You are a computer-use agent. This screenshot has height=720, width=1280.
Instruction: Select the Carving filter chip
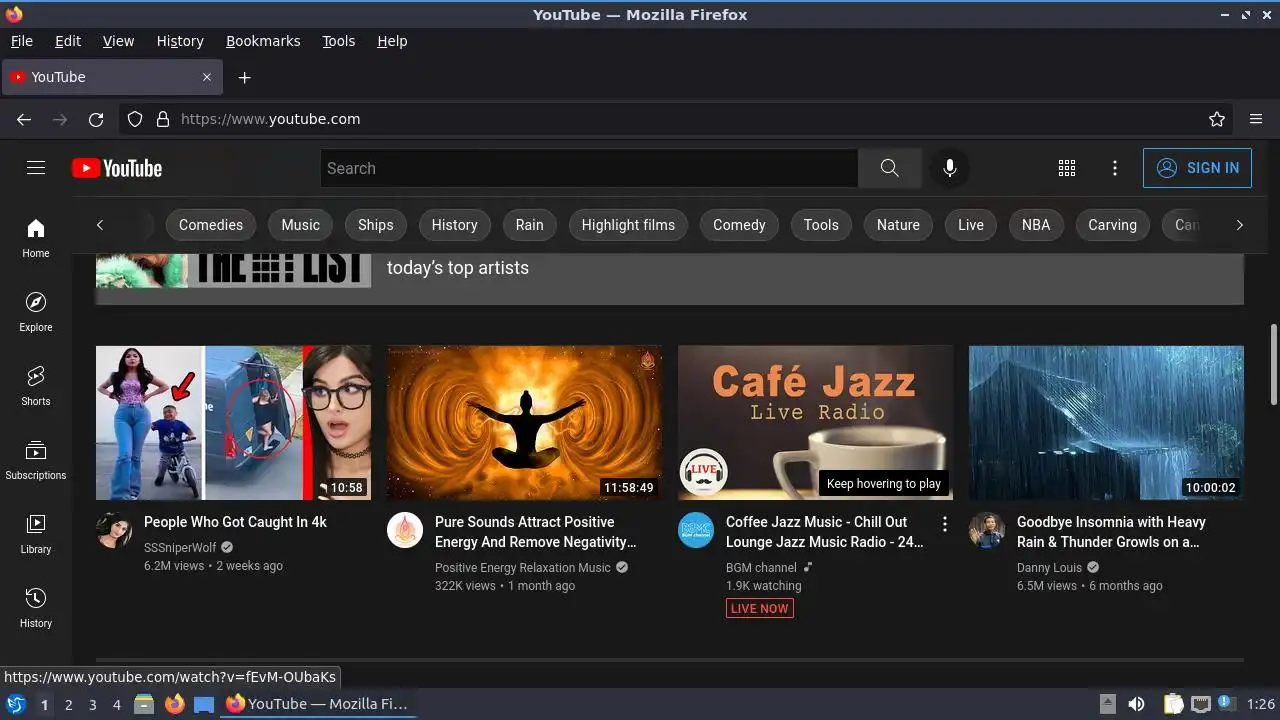[1113, 225]
